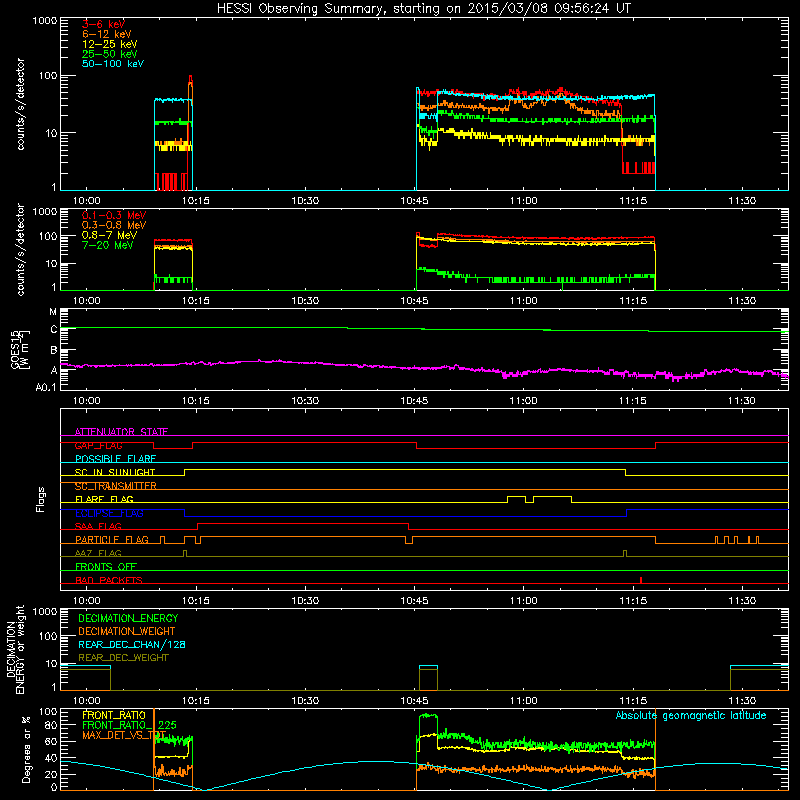800x800 pixels.
Task: Click the DECIMATION_WEIGHT legend label
Action: click(127, 631)
